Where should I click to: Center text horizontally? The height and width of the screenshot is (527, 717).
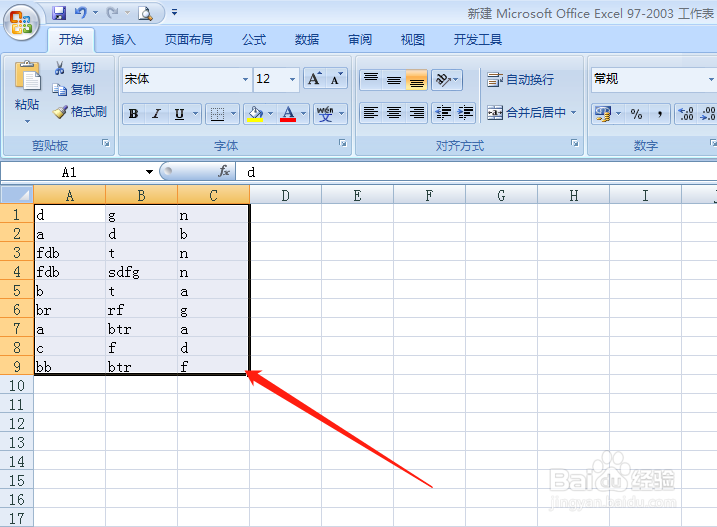click(394, 113)
